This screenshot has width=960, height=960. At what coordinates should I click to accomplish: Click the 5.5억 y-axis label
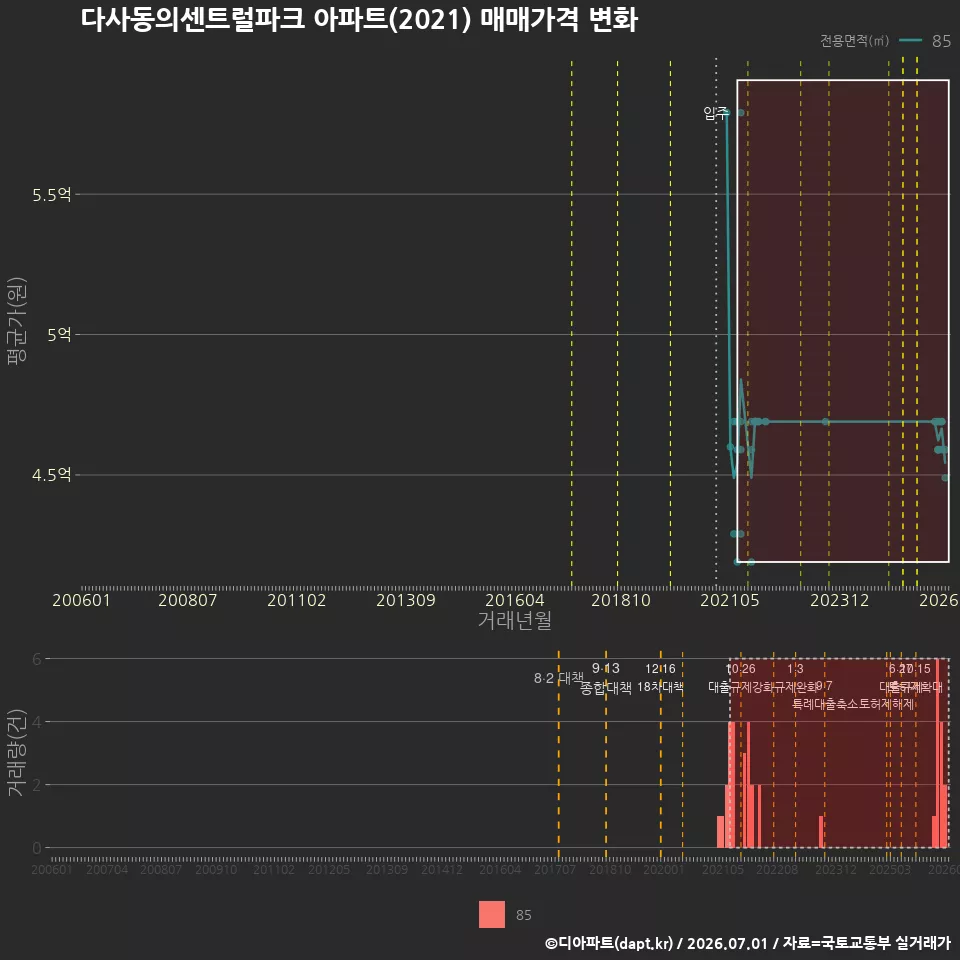pos(52,195)
